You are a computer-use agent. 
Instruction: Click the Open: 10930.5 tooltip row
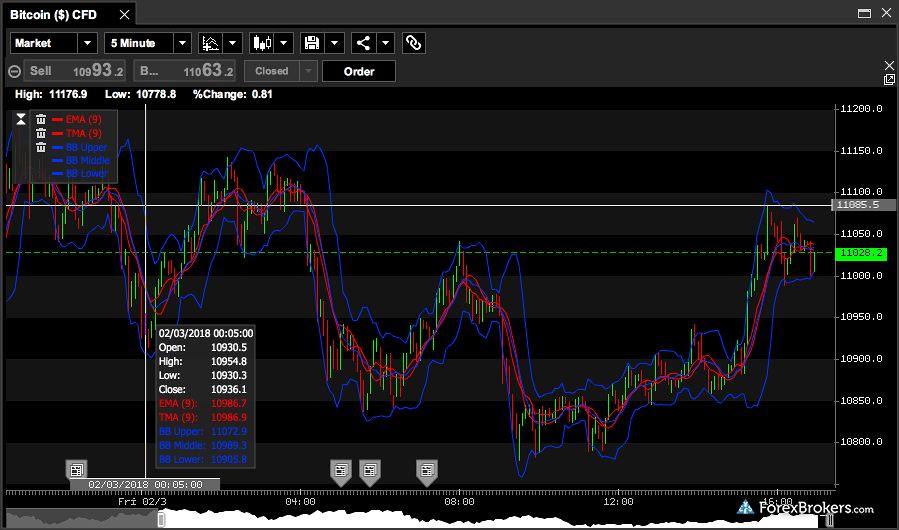point(203,348)
